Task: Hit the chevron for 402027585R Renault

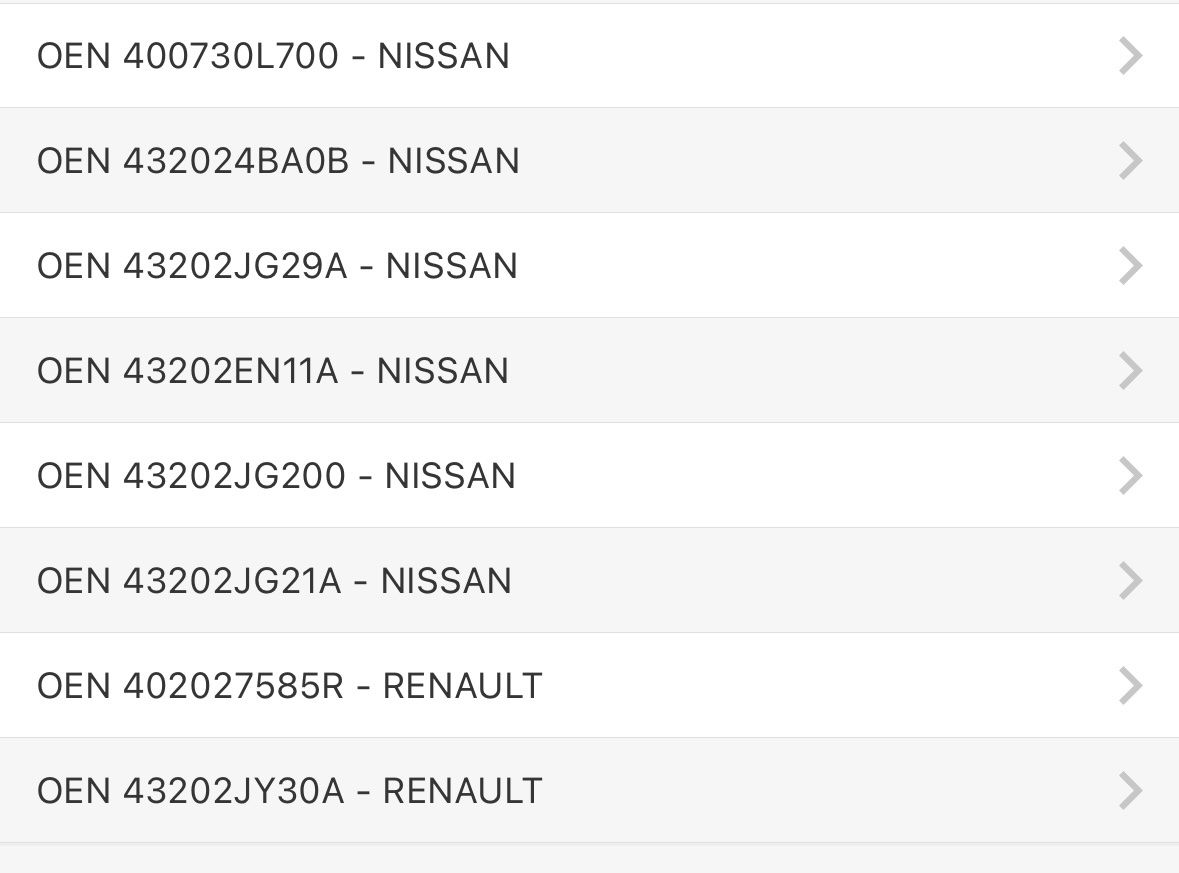Action: 1130,686
